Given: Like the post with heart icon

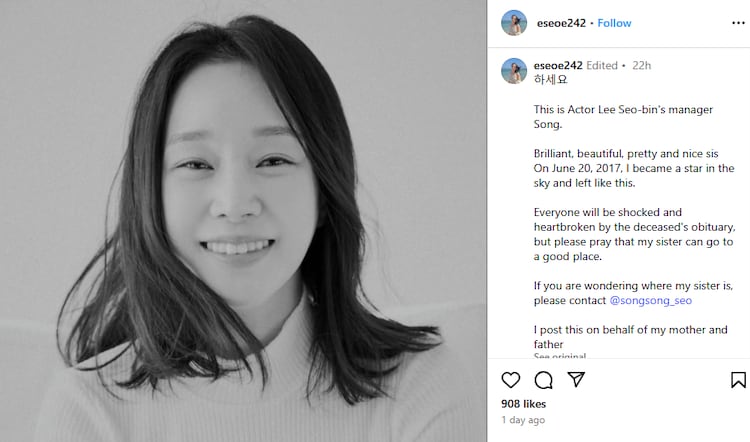Looking at the screenshot, I should click(x=510, y=380).
